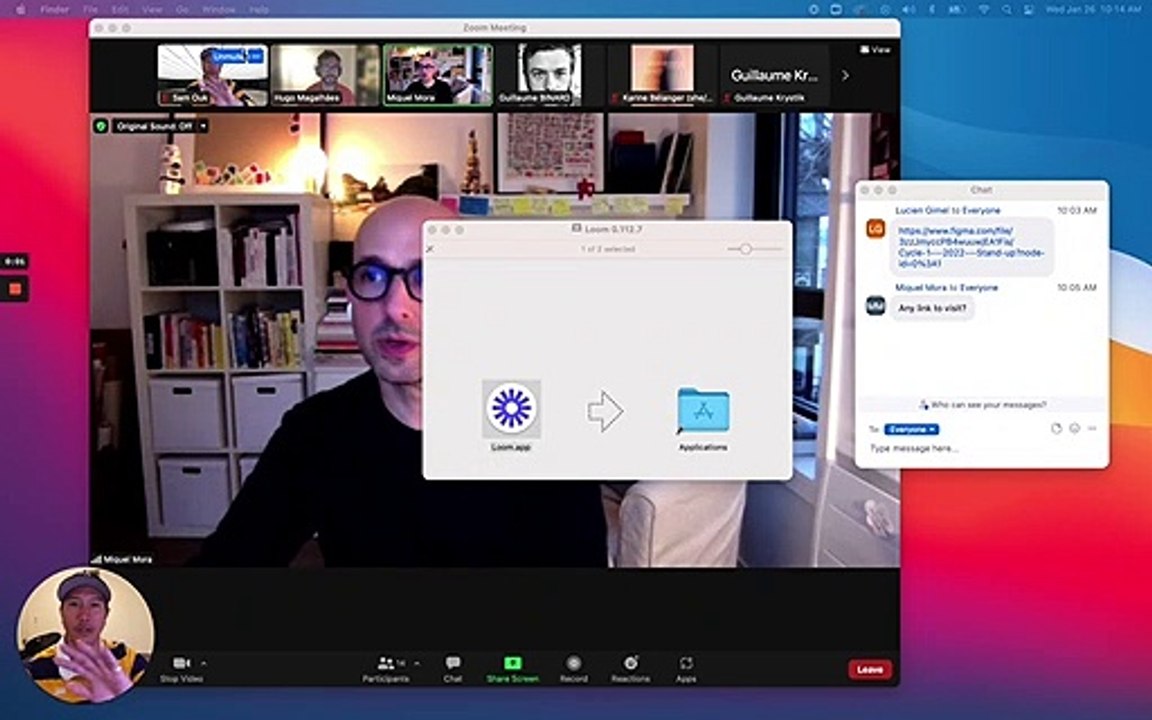Screen dimensions: 1152x720
Task: Open the Edit menu in the menu bar
Action: click(x=120, y=10)
